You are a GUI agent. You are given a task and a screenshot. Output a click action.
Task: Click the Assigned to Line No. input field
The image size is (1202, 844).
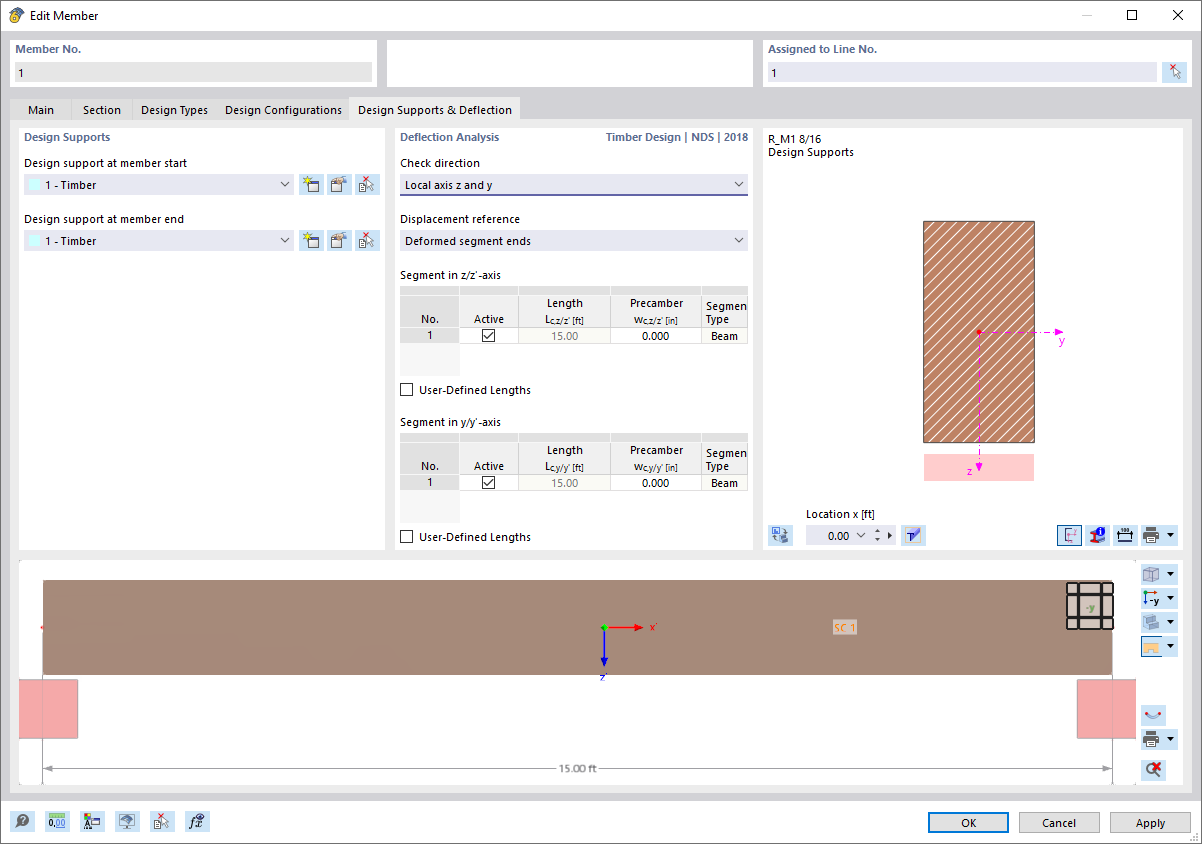click(960, 72)
